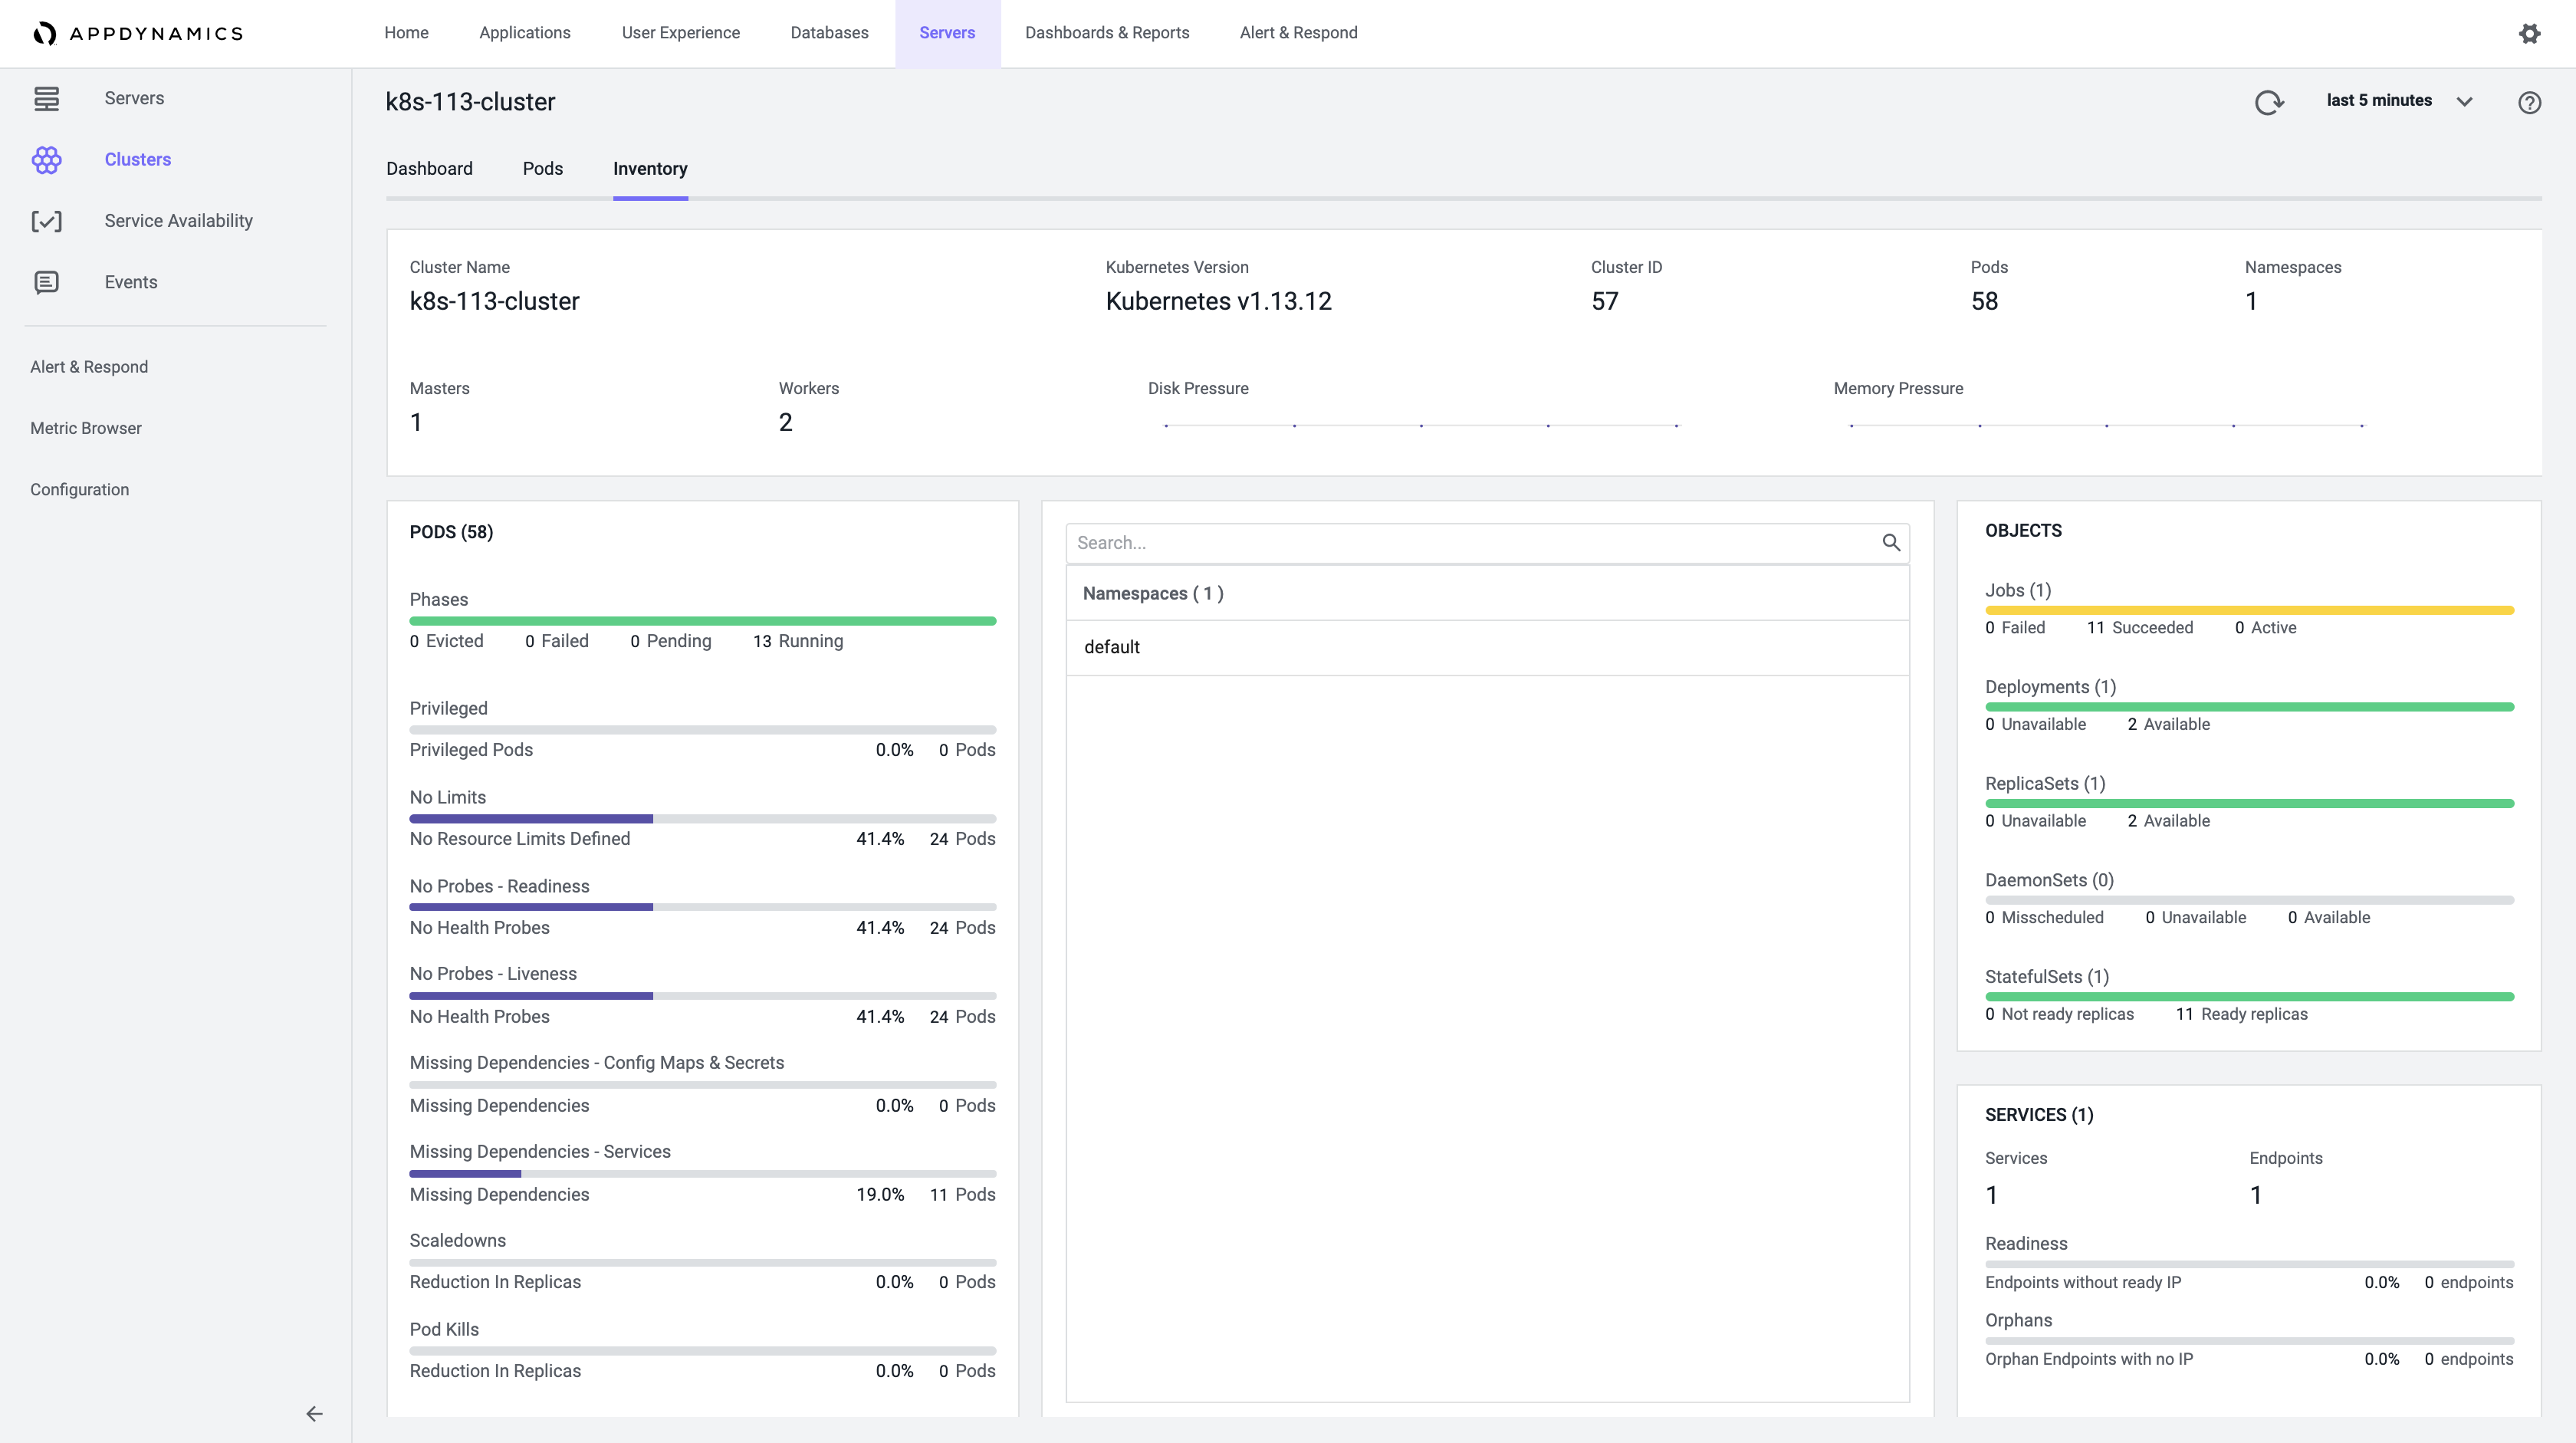The height and width of the screenshot is (1443, 2576).
Task: Select the Servers top navigation tab
Action: pyautogui.click(x=947, y=33)
